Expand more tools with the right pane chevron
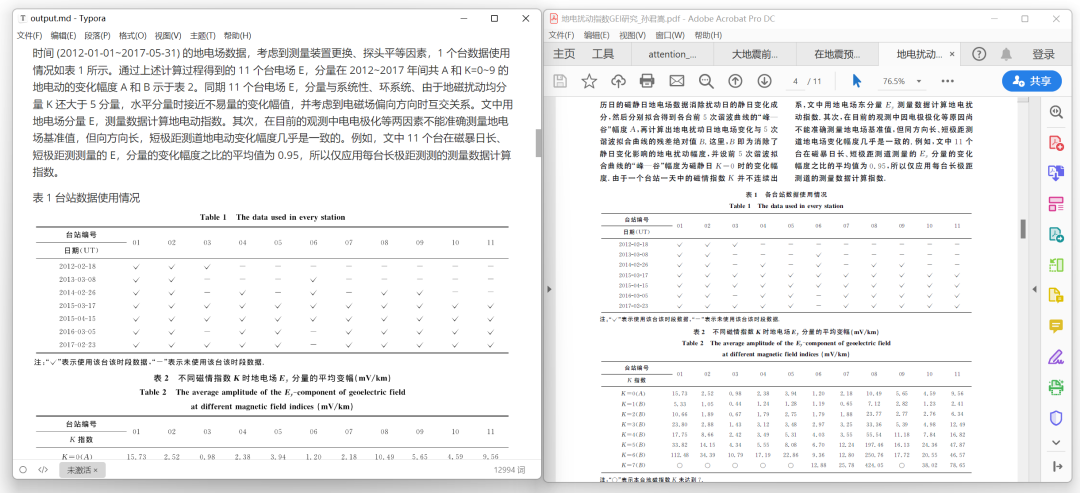Screen dimensions: 1080x493 pyautogui.click(x=1057, y=442)
